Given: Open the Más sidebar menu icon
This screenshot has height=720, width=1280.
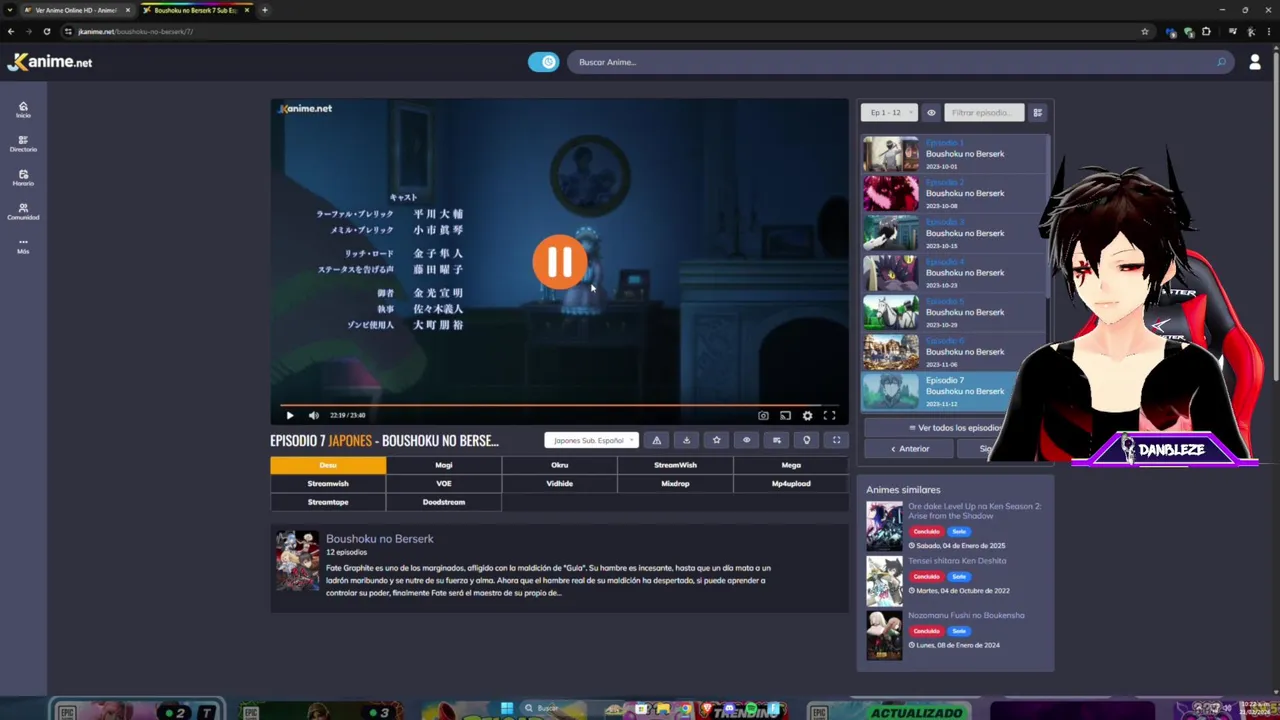Looking at the screenshot, I should [23, 245].
